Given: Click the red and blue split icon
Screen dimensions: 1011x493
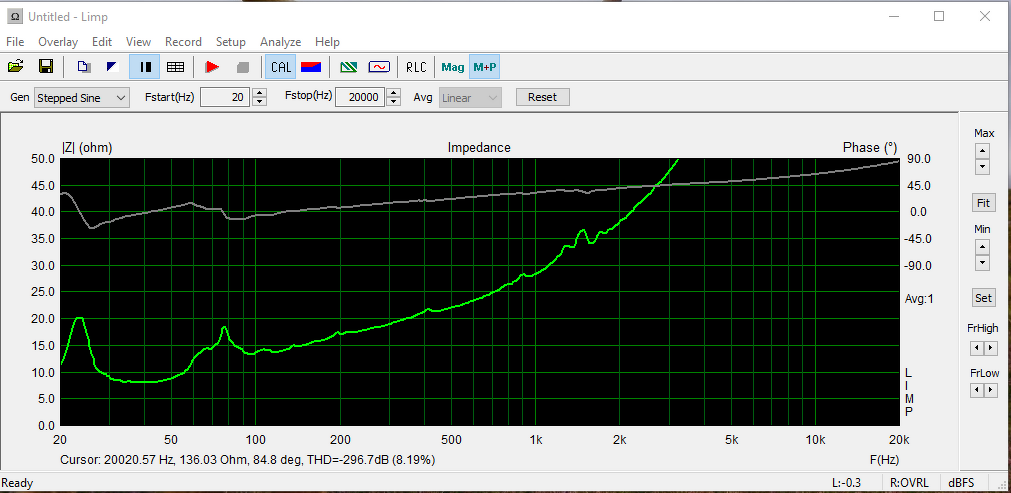Looking at the screenshot, I should (x=311, y=66).
